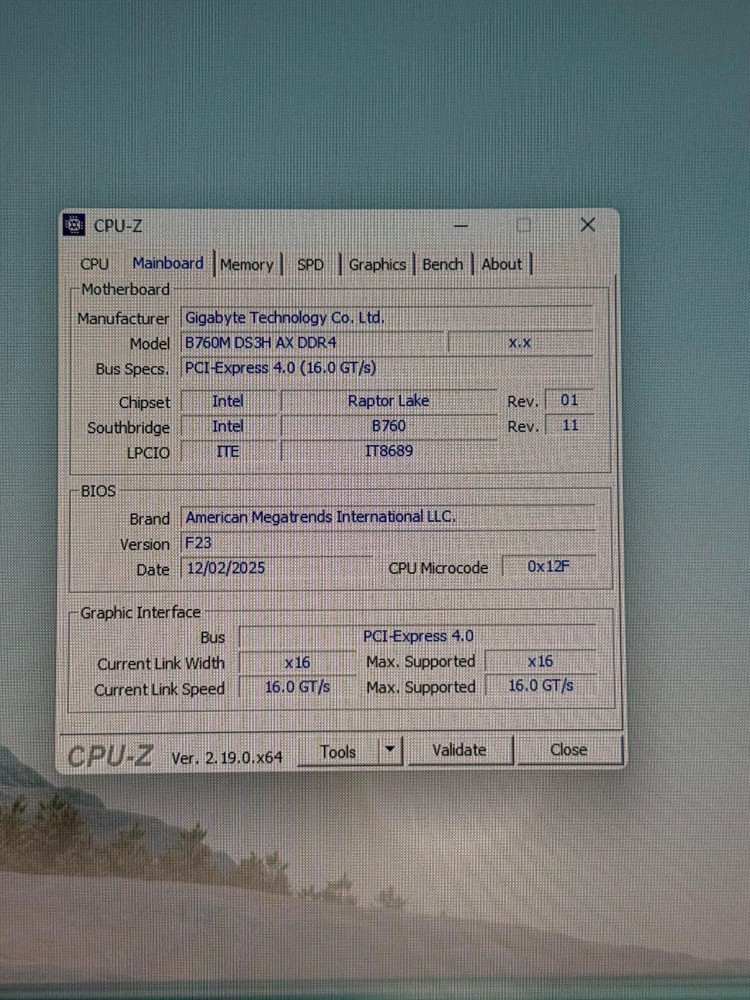Click BIOS brand American Megatrends International LLC.

388,517
